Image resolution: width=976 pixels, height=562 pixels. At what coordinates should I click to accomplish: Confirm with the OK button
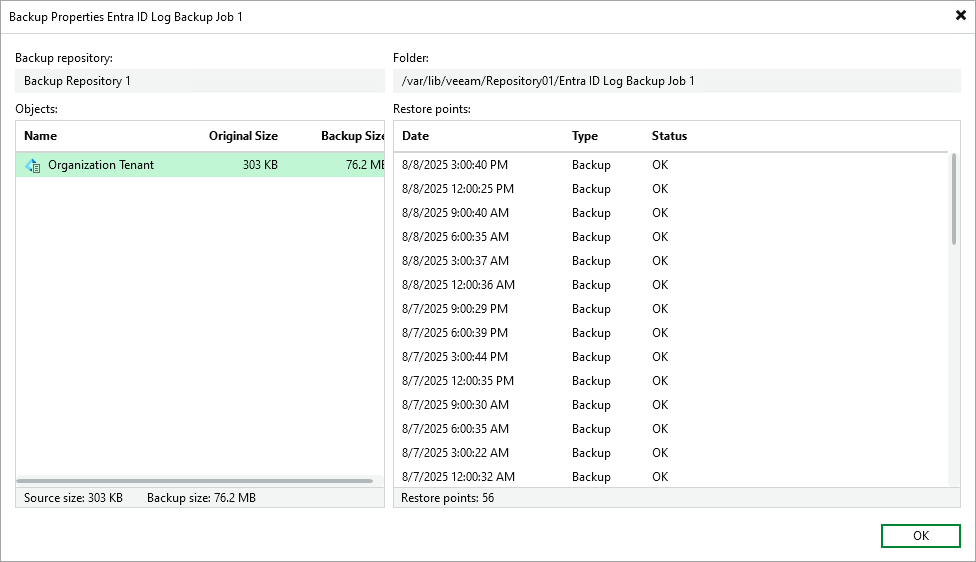pos(921,536)
